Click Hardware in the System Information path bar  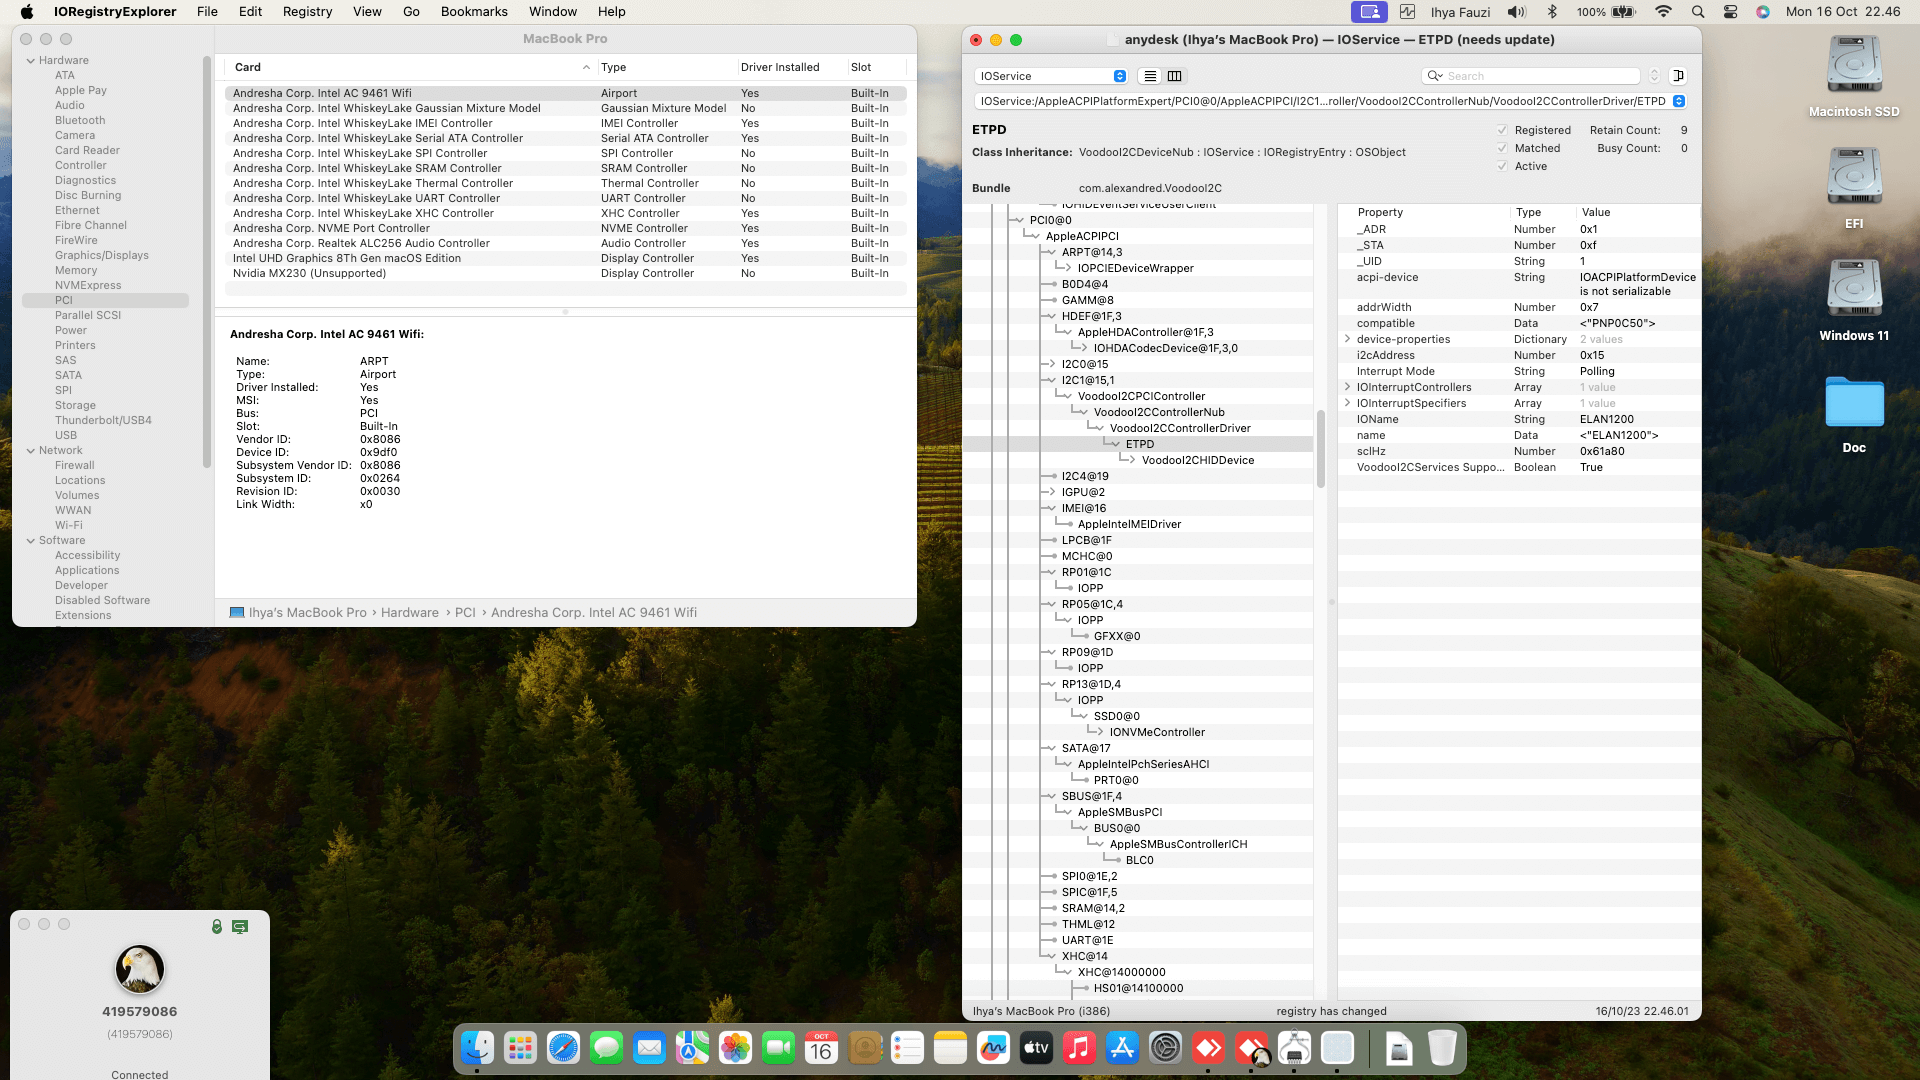pos(410,613)
